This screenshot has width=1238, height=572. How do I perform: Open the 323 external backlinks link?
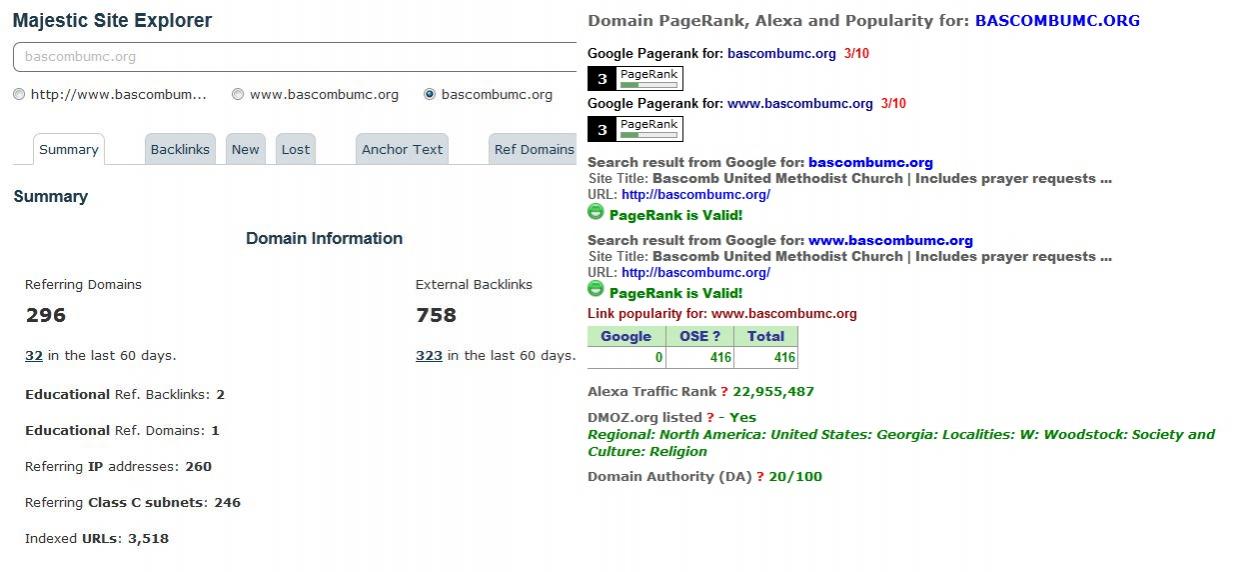tap(429, 355)
